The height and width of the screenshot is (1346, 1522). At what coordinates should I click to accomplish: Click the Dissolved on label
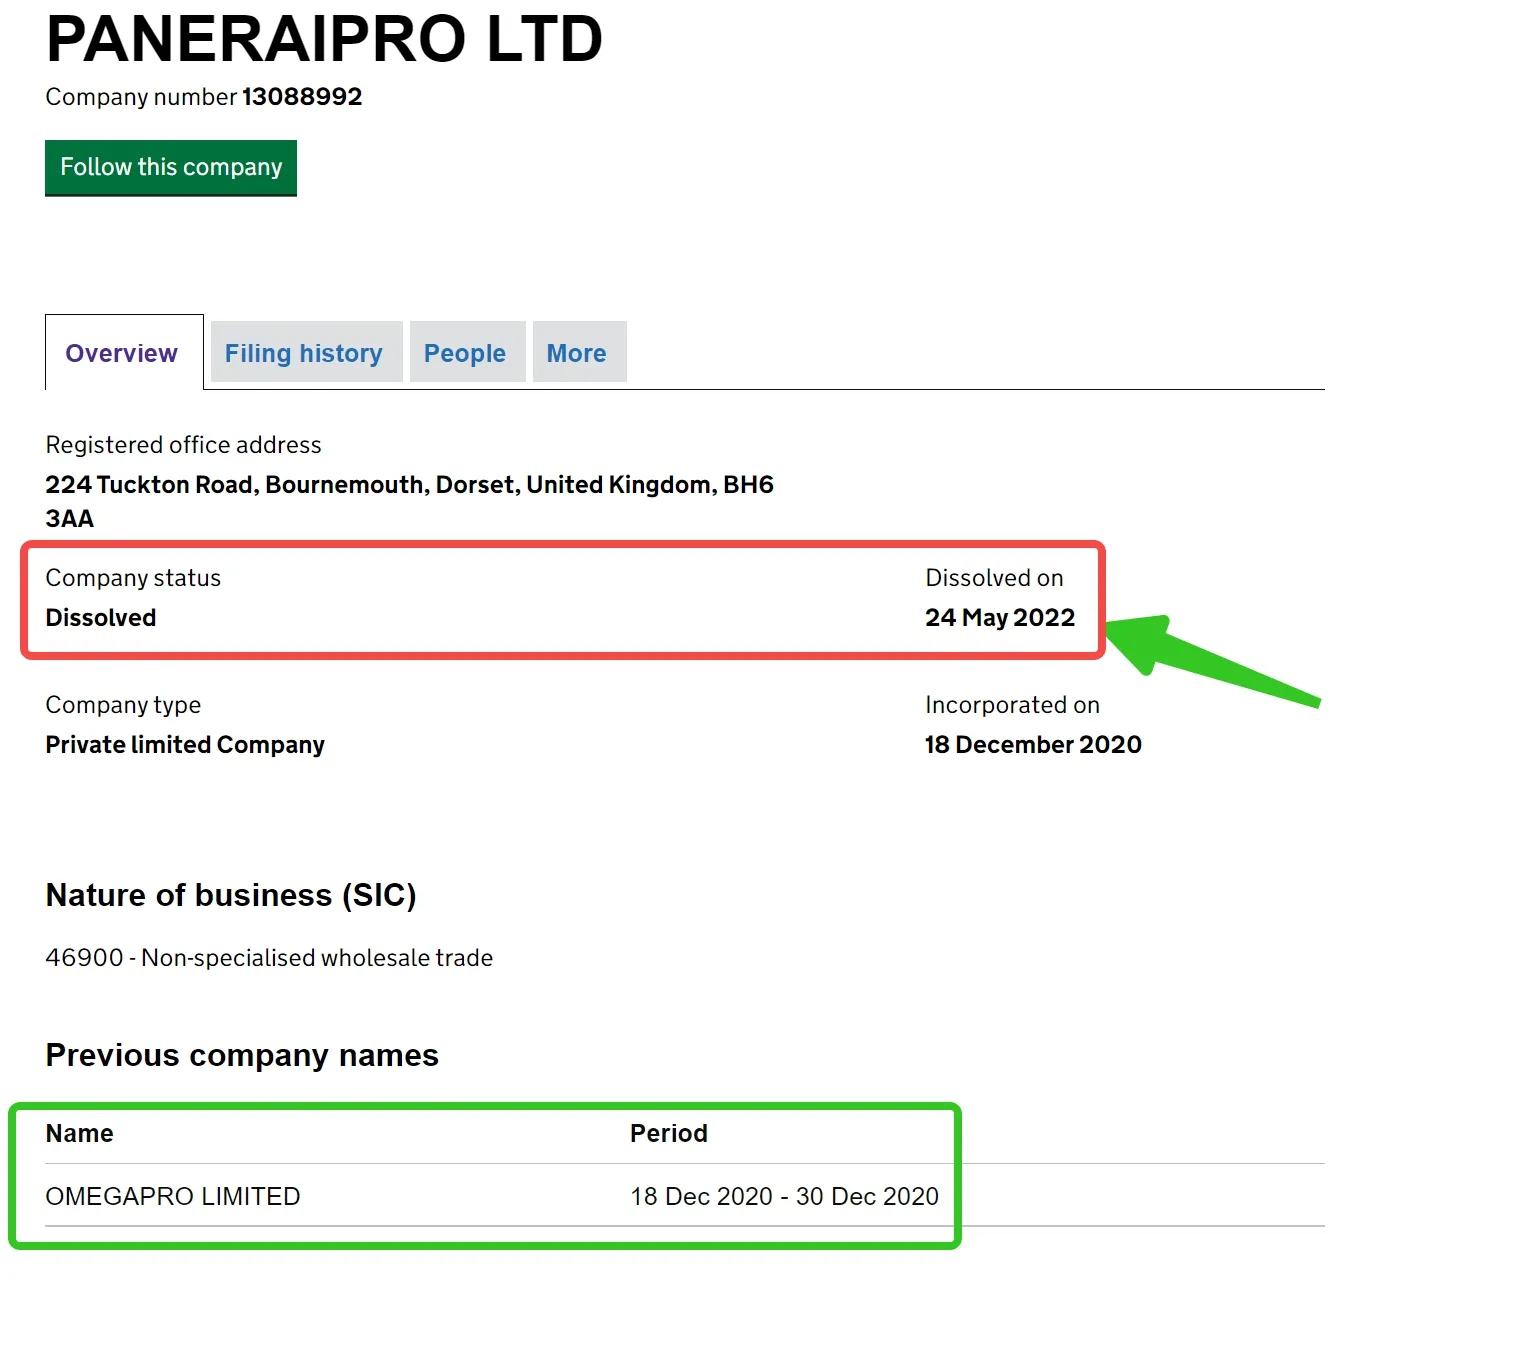[994, 578]
